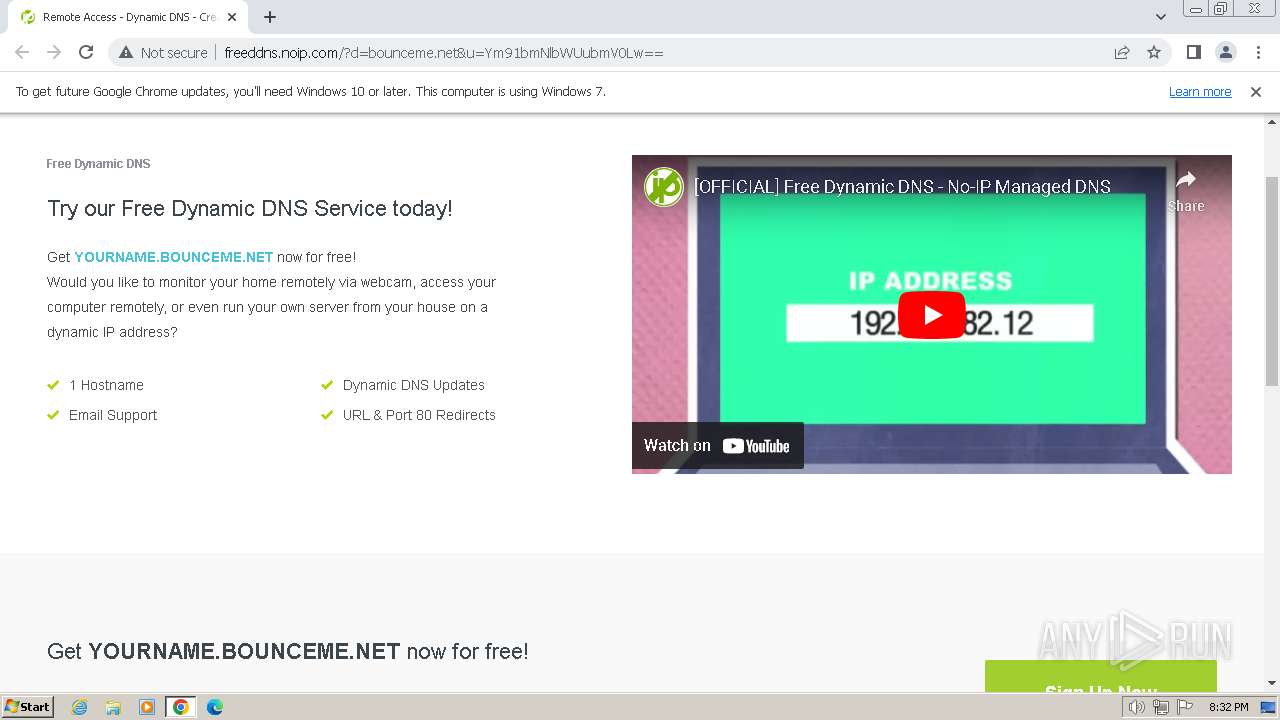Dismiss the Chrome update notification bar
The height and width of the screenshot is (720, 1280).
tap(1256, 91)
